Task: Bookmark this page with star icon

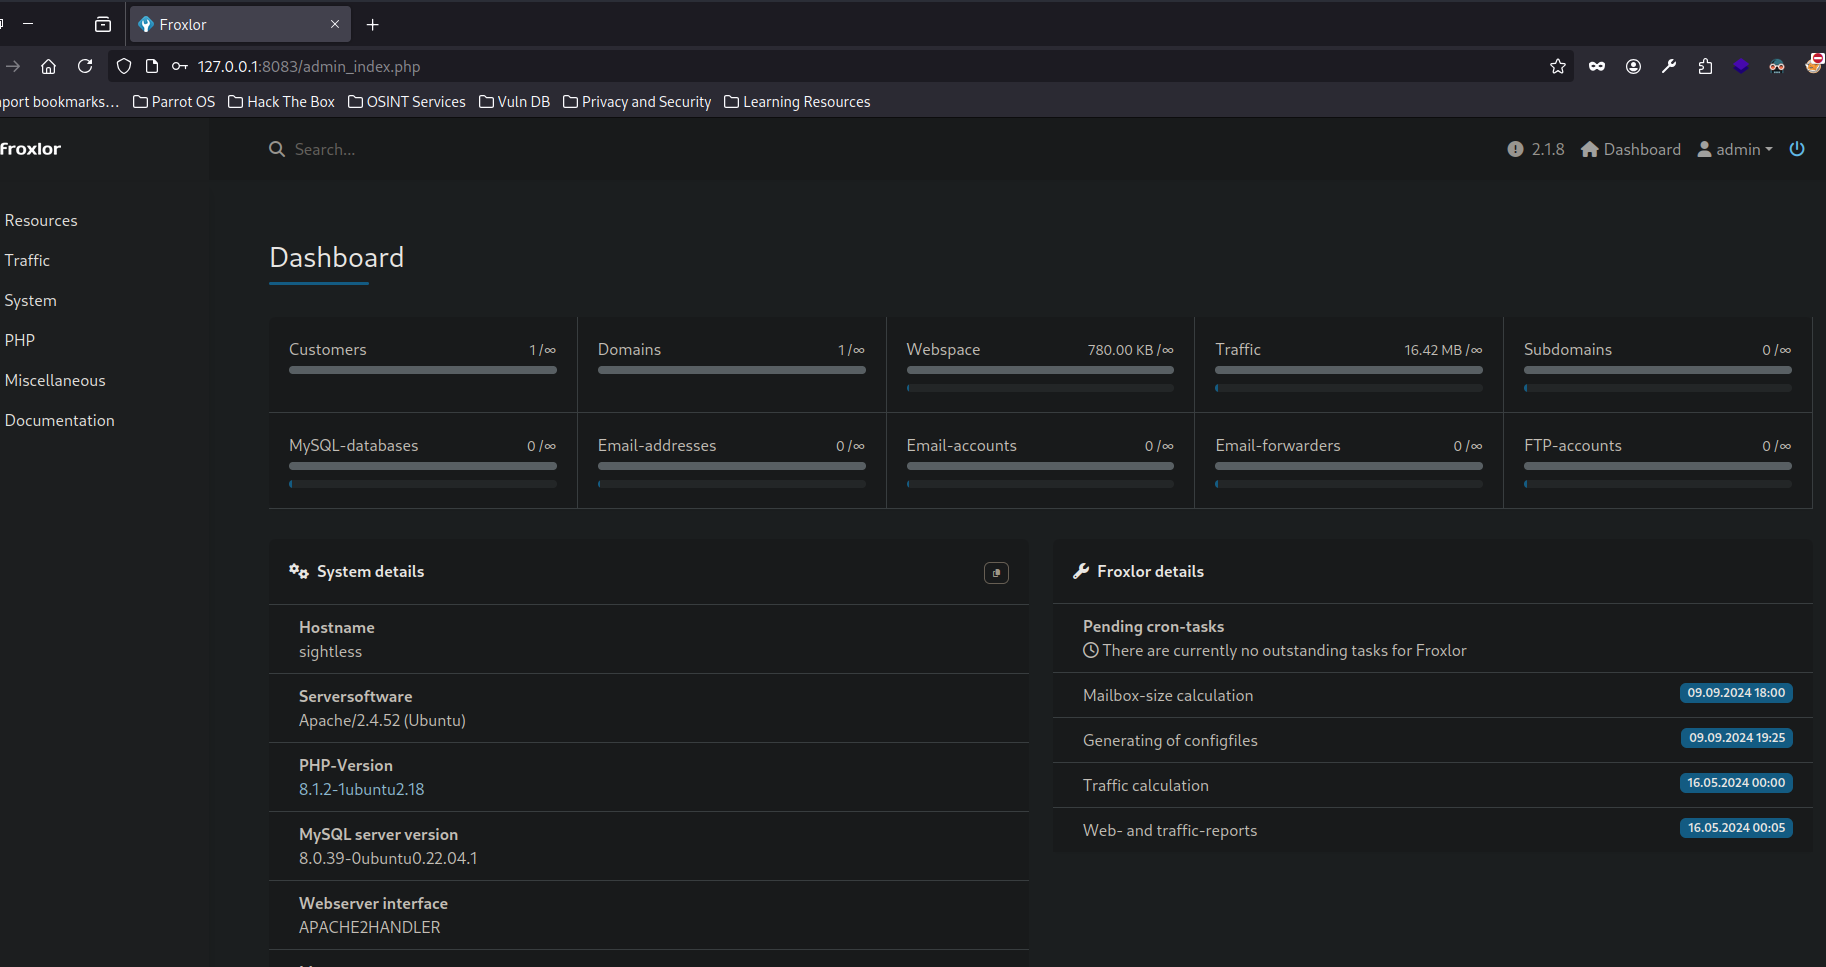Action: point(1558,66)
